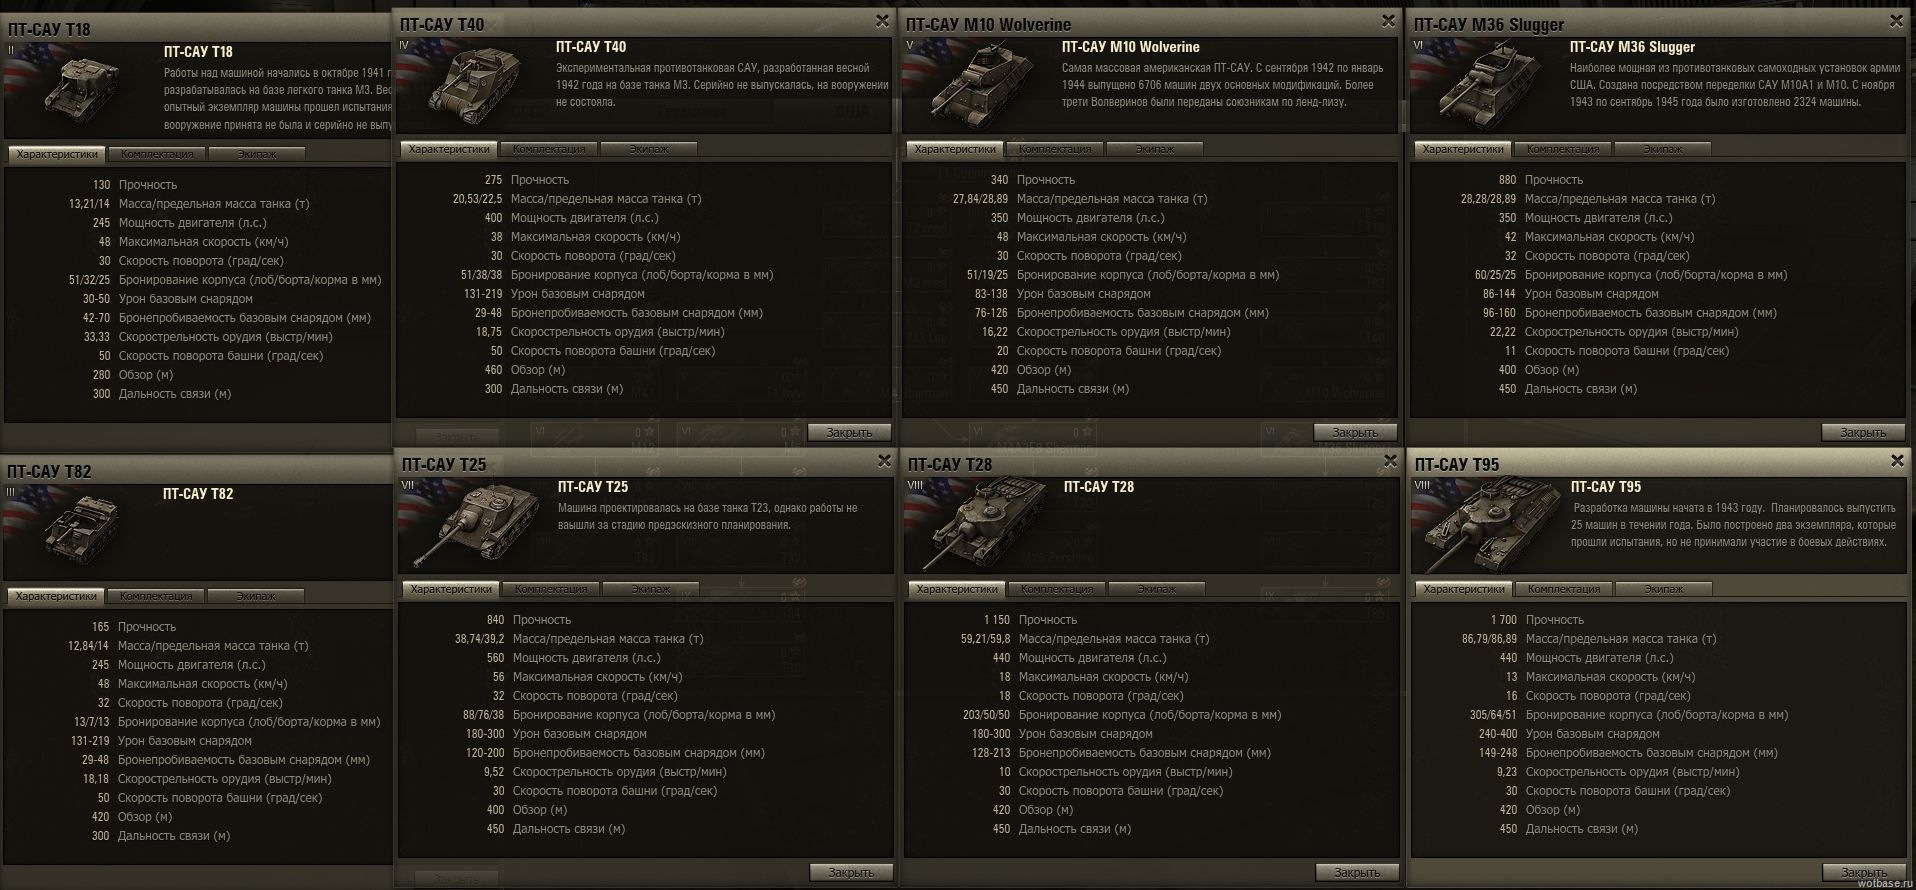Open Экипаж tab in M36 Slugger window

(x=1663, y=149)
